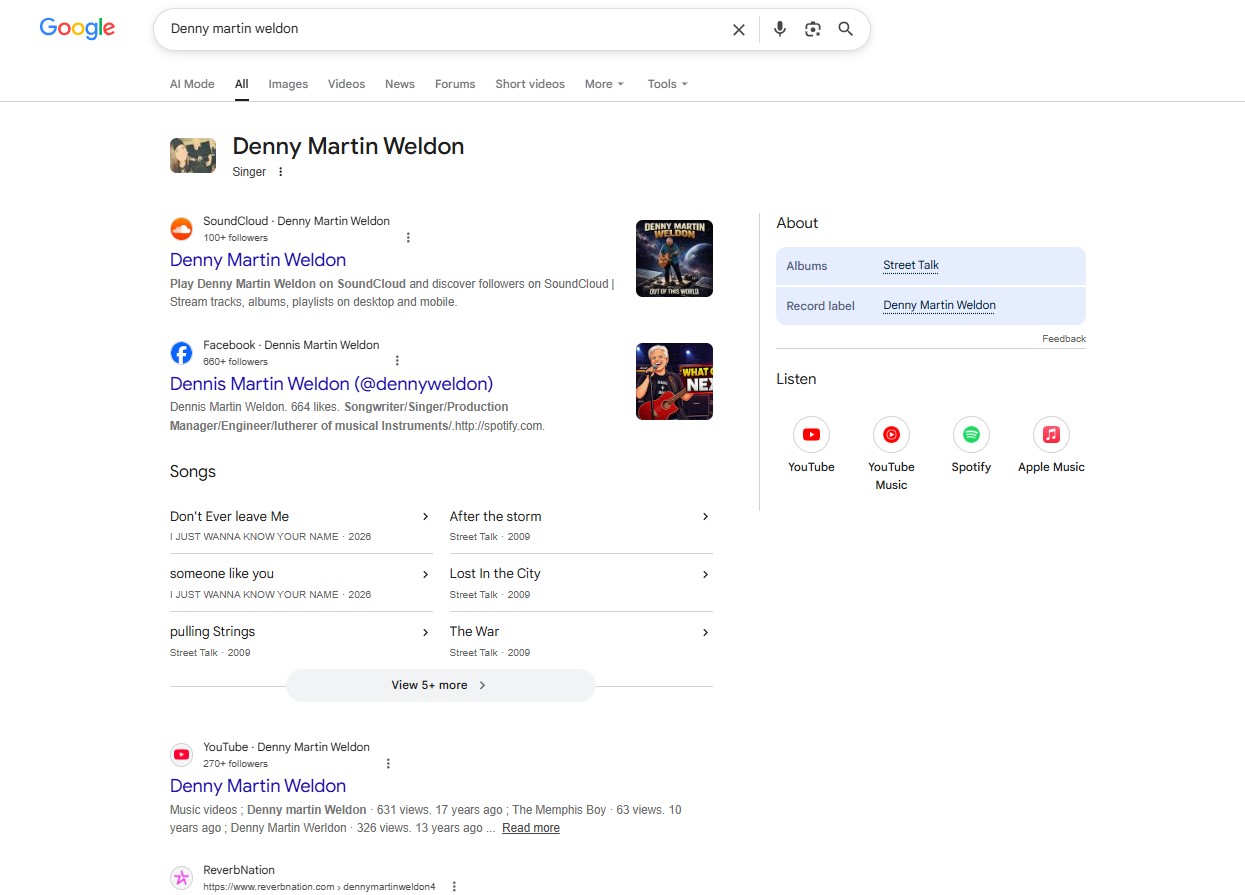This screenshot has height=895, width=1245.
Task: Click the Facebook favicon icon
Action: (x=181, y=353)
